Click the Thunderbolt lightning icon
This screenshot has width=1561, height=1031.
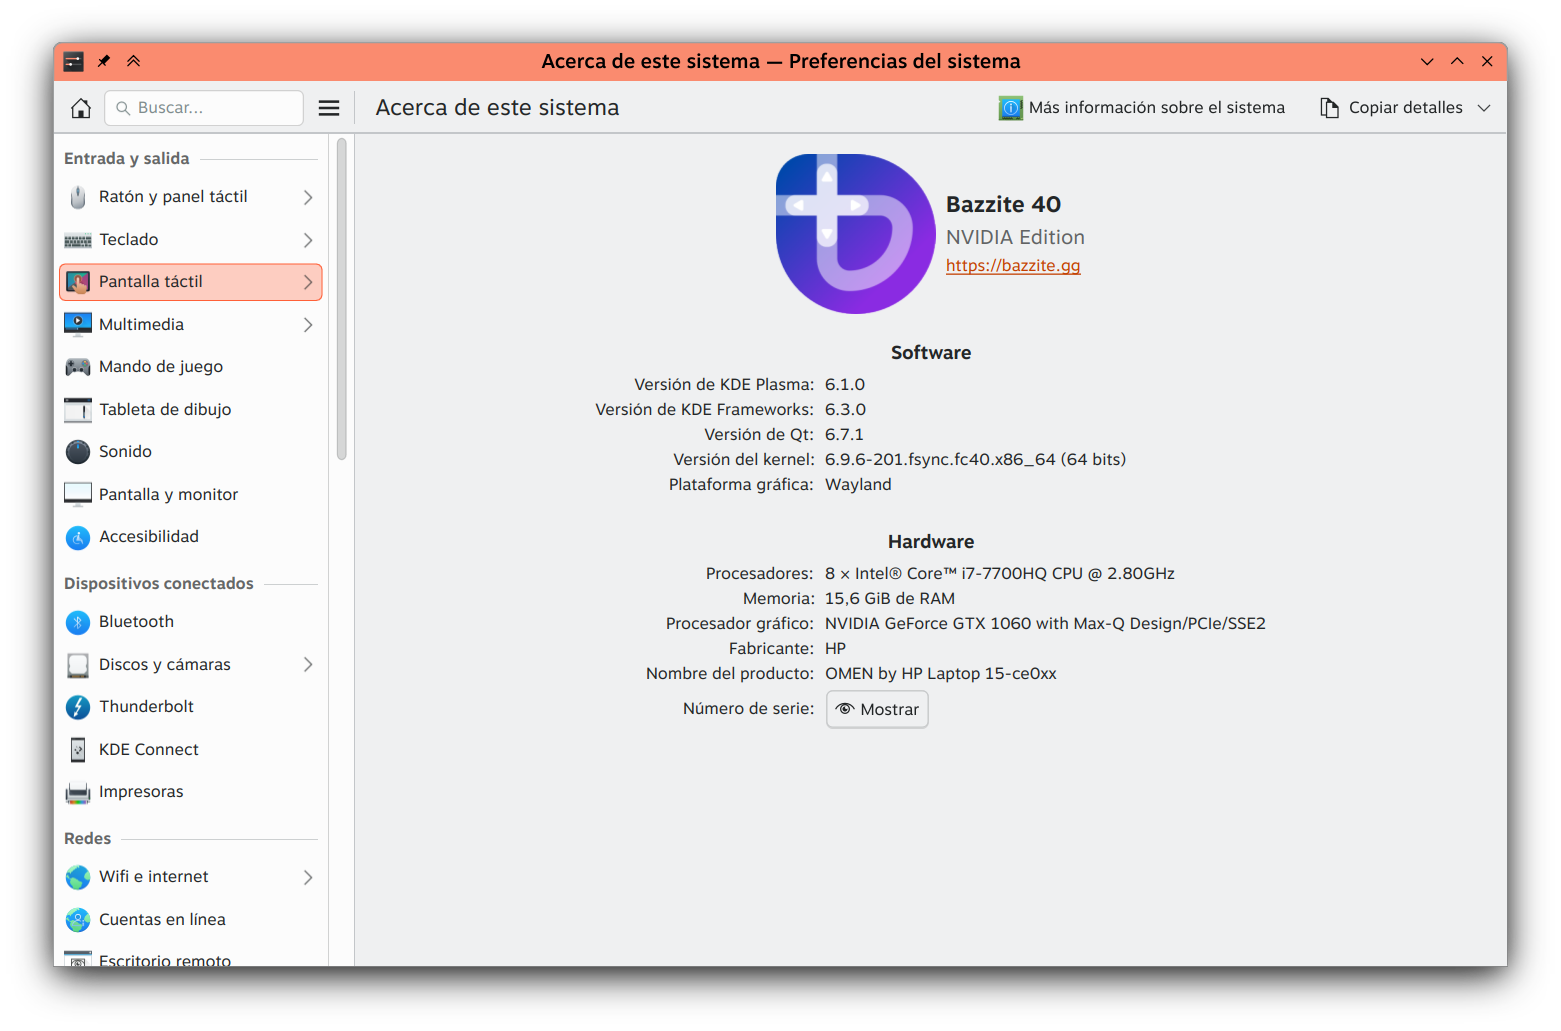[x=78, y=707]
